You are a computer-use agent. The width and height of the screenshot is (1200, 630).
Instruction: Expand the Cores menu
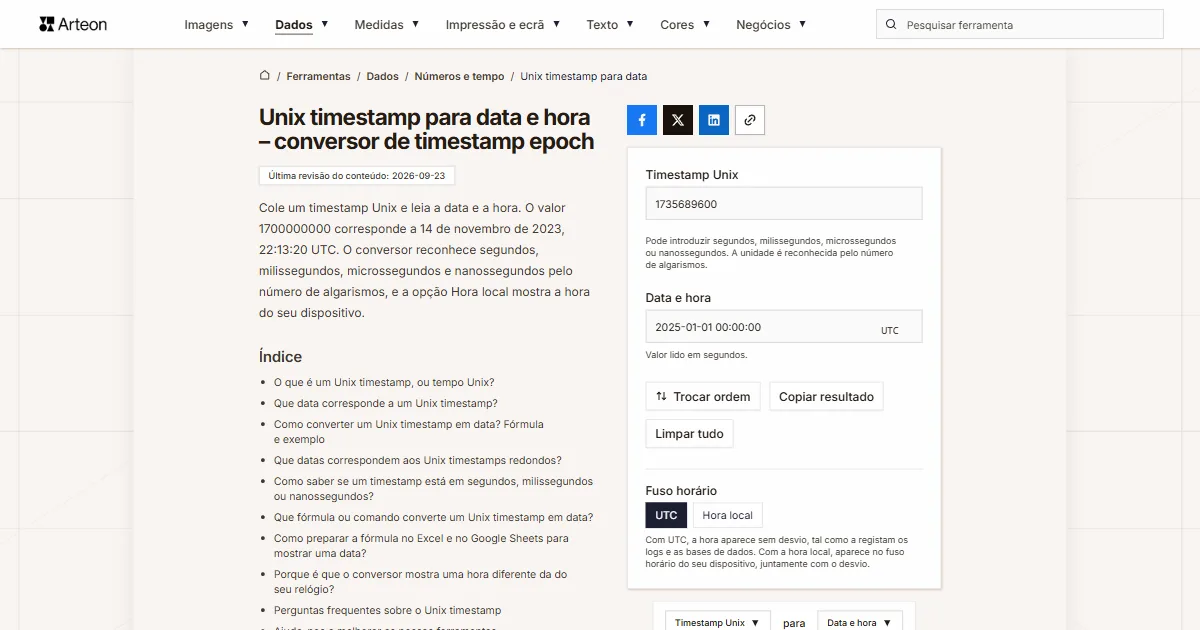(x=685, y=25)
